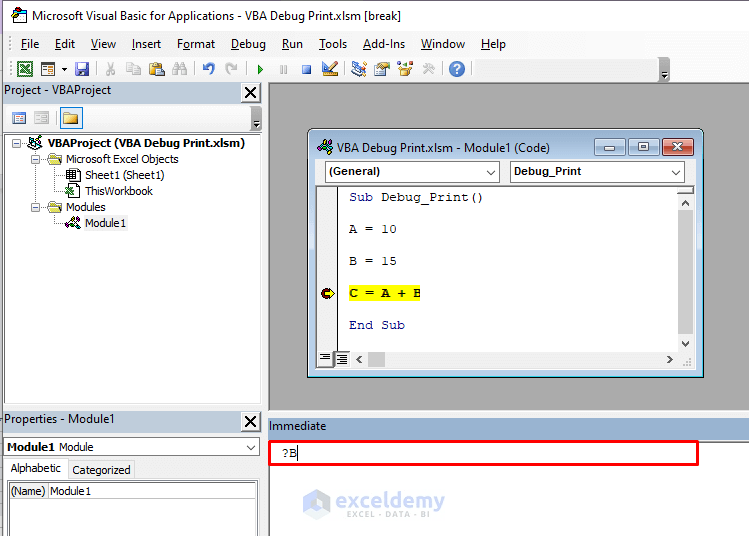The height and width of the screenshot is (536, 749).
Task: Collapse Microsoft Excel Objects folder
Action: [35, 159]
